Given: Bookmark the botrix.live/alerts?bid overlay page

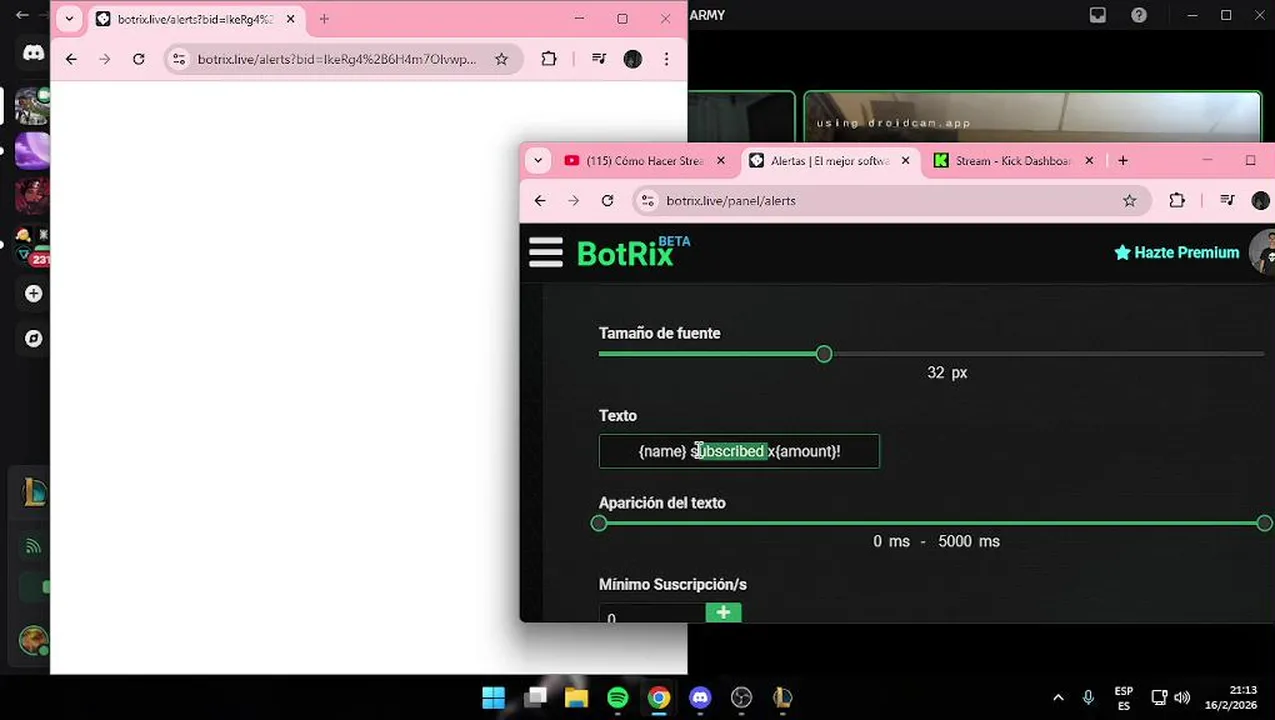Looking at the screenshot, I should (501, 59).
